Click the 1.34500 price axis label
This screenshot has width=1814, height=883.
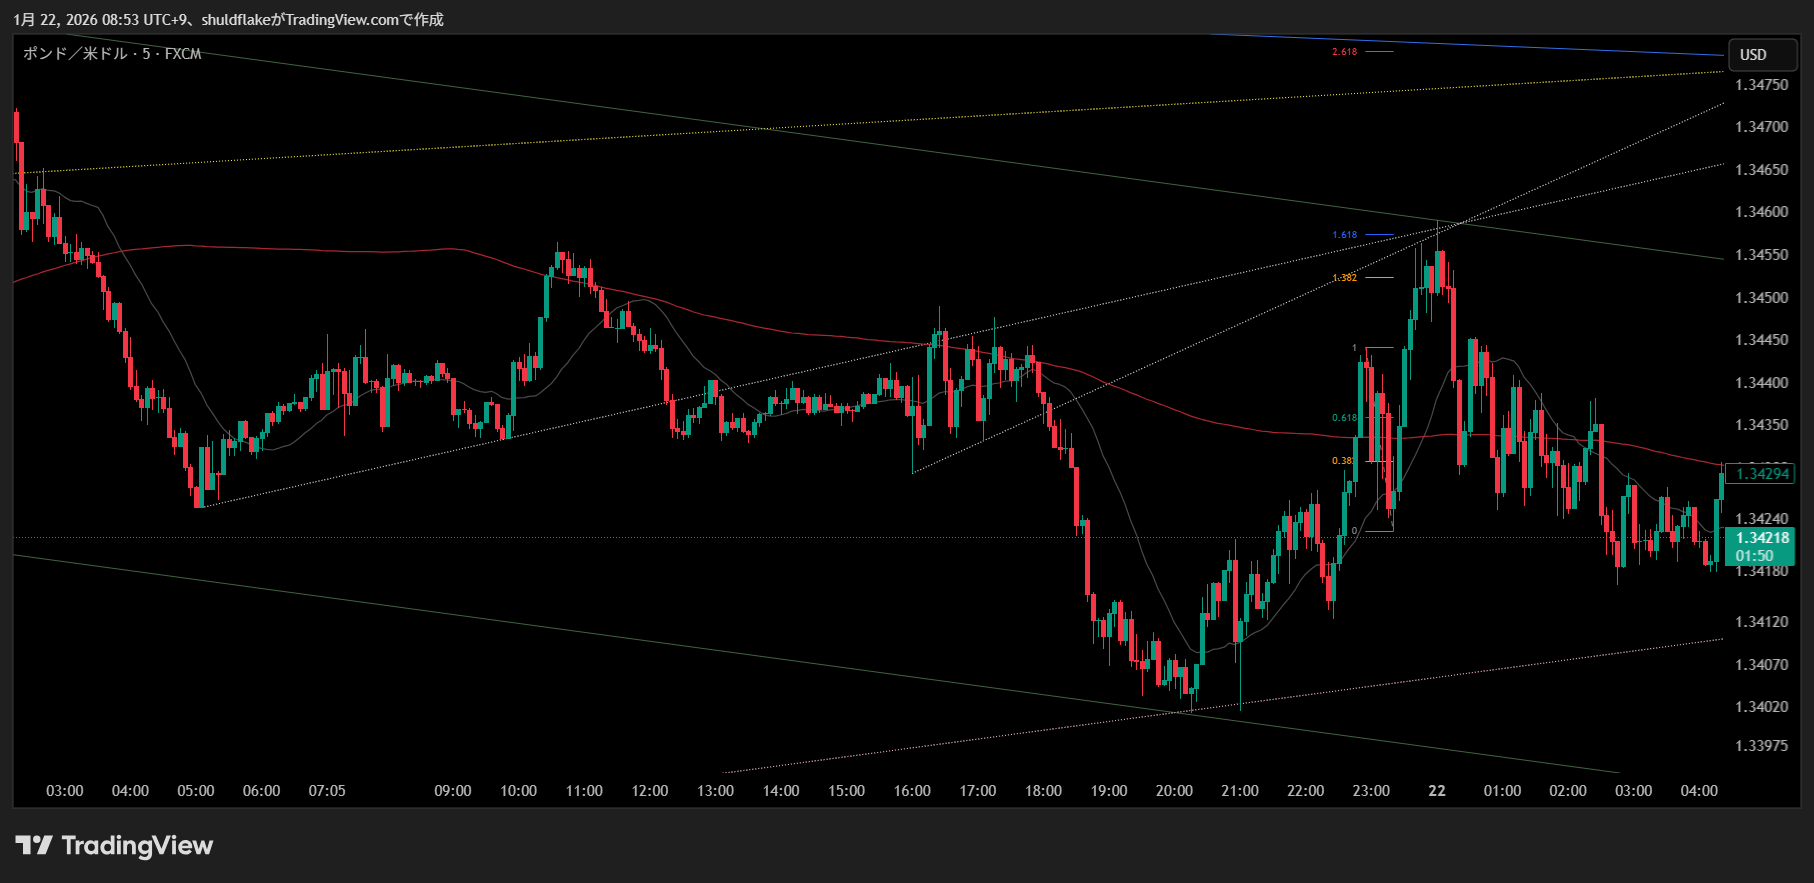coord(1762,298)
